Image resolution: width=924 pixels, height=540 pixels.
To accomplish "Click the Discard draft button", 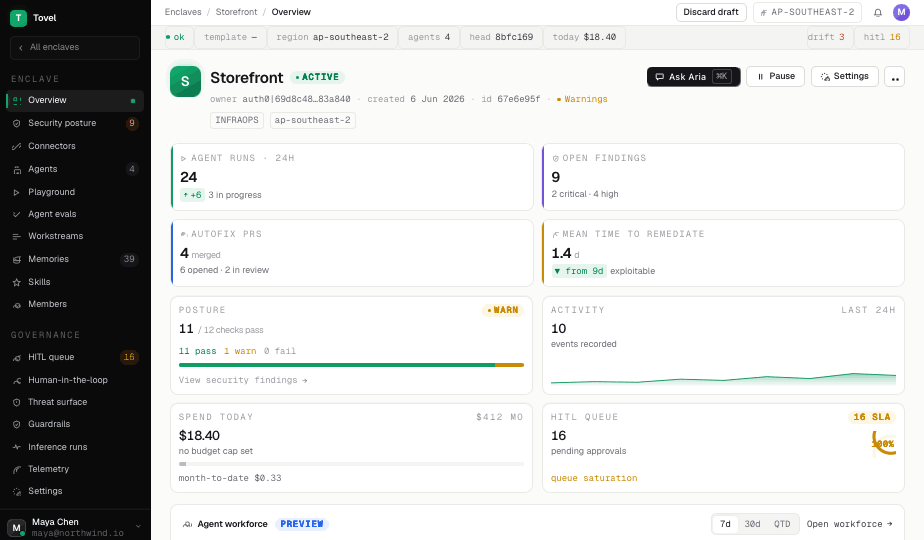I will coord(711,12).
